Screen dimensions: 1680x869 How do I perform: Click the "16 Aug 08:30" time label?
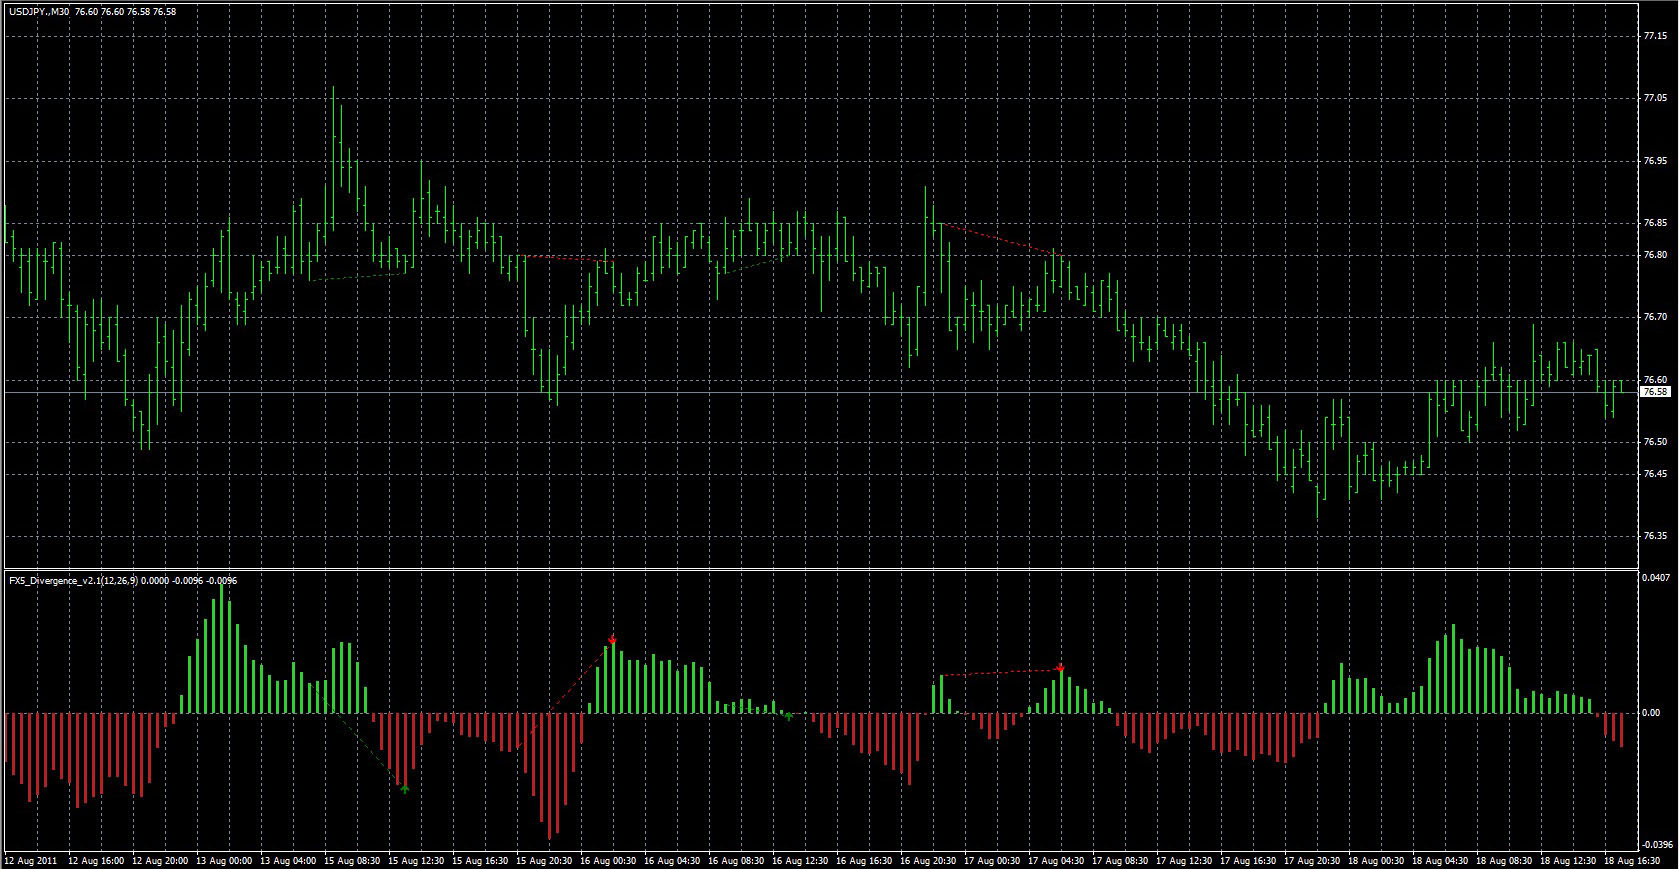click(736, 860)
